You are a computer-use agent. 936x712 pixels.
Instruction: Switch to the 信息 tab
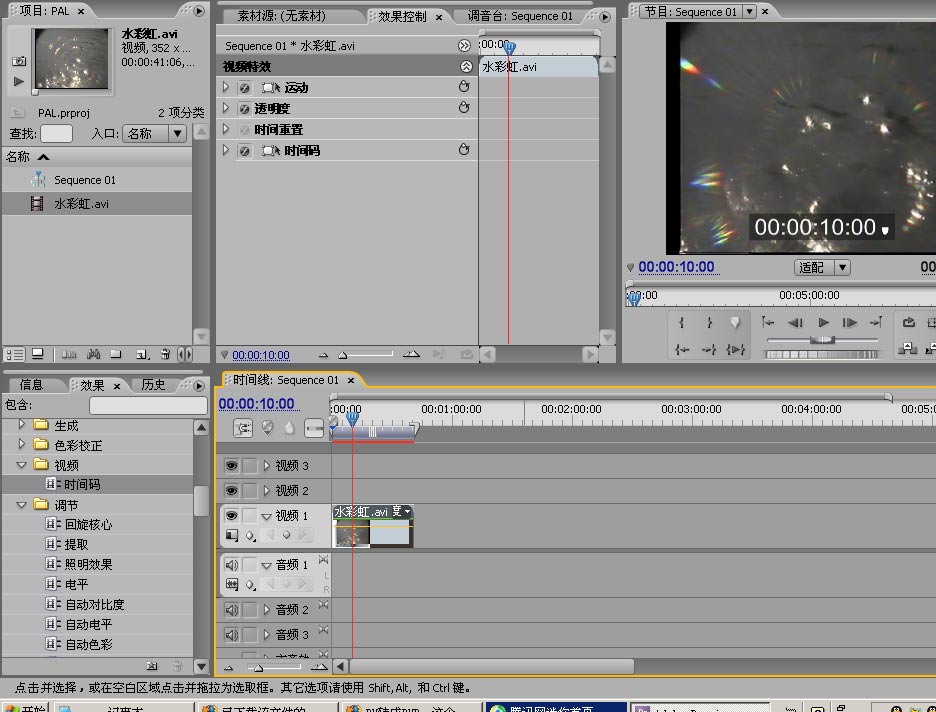coord(31,385)
